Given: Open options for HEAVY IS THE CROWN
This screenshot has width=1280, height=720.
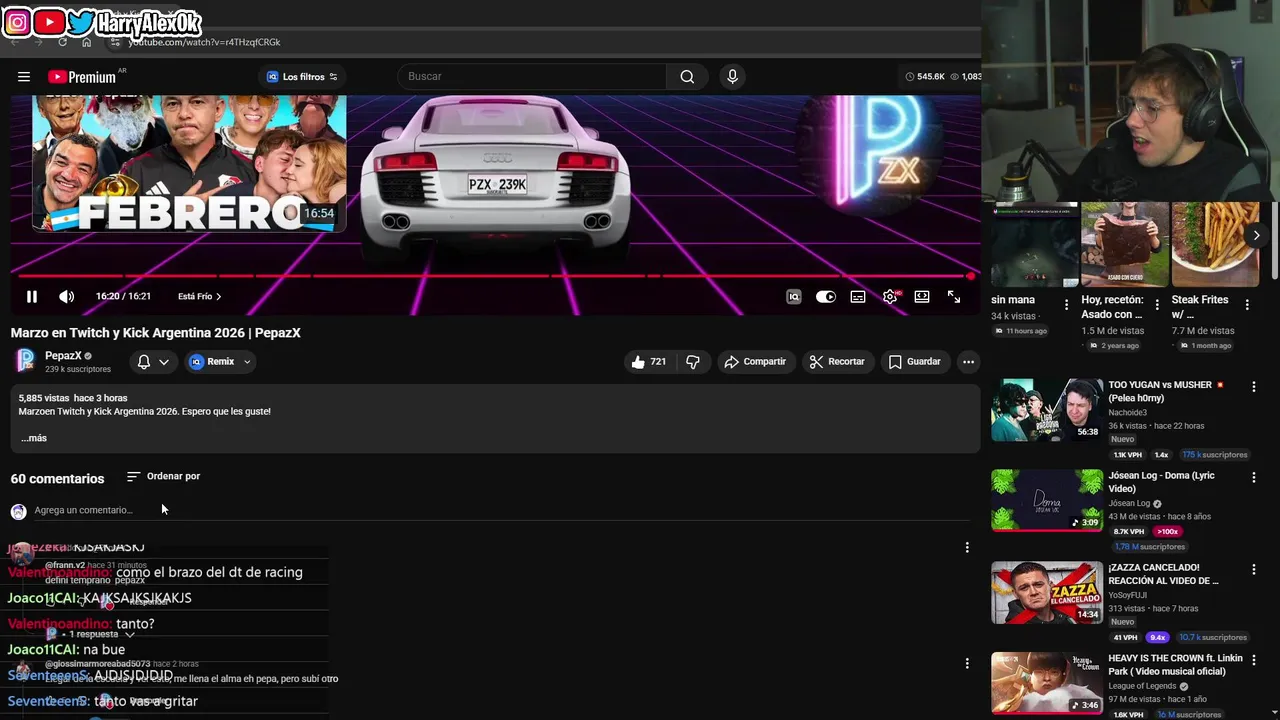Looking at the screenshot, I should (x=1254, y=660).
